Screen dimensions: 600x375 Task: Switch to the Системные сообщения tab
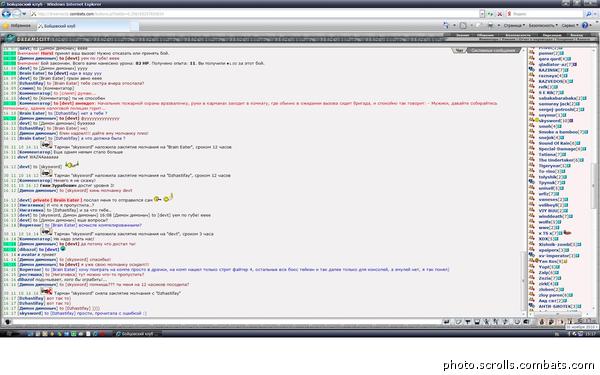[494, 51]
